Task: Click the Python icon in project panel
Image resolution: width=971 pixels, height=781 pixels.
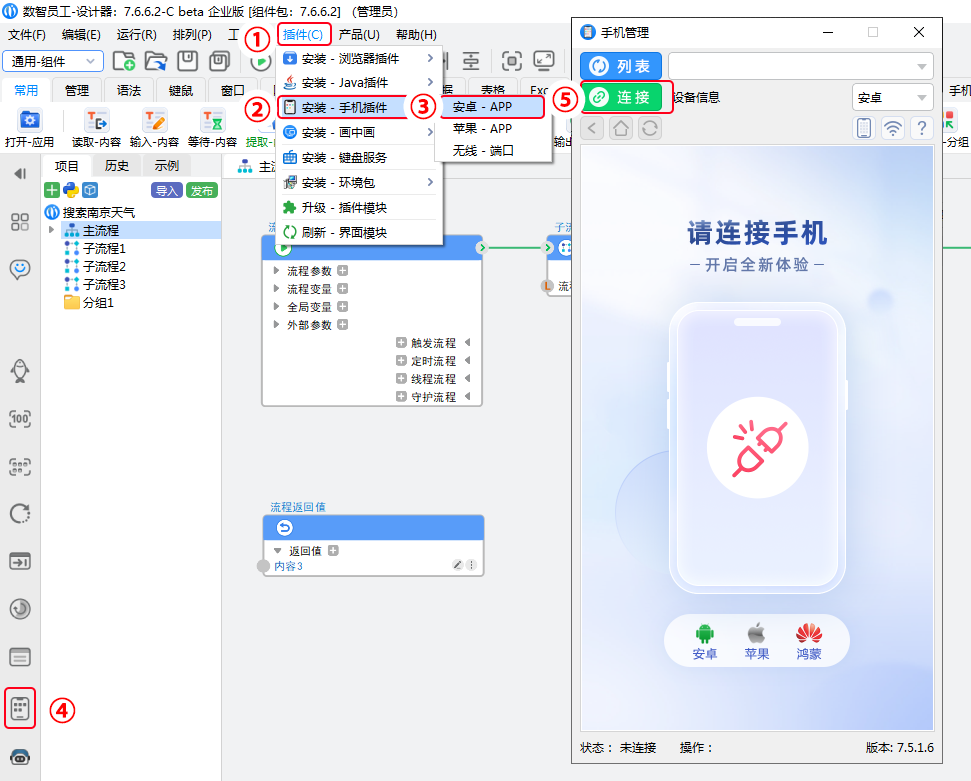Action: pyautogui.click(x=71, y=190)
